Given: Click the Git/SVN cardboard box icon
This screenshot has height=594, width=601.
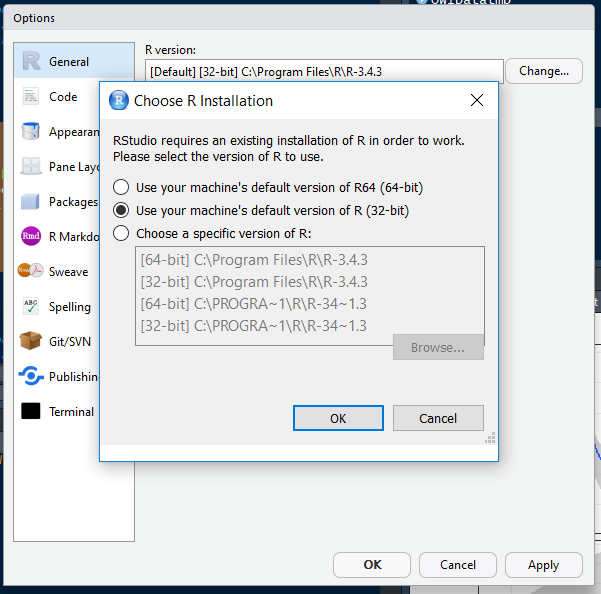Looking at the screenshot, I should coord(31,341).
